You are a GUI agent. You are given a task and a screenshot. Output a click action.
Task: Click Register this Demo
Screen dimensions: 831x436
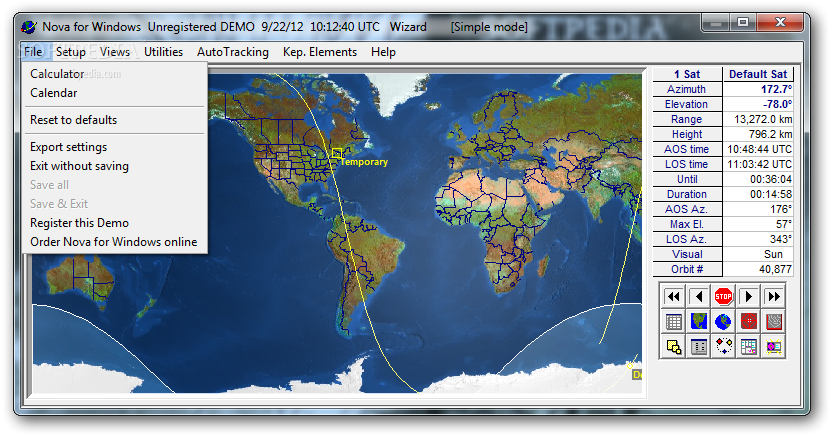click(x=114, y=223)
